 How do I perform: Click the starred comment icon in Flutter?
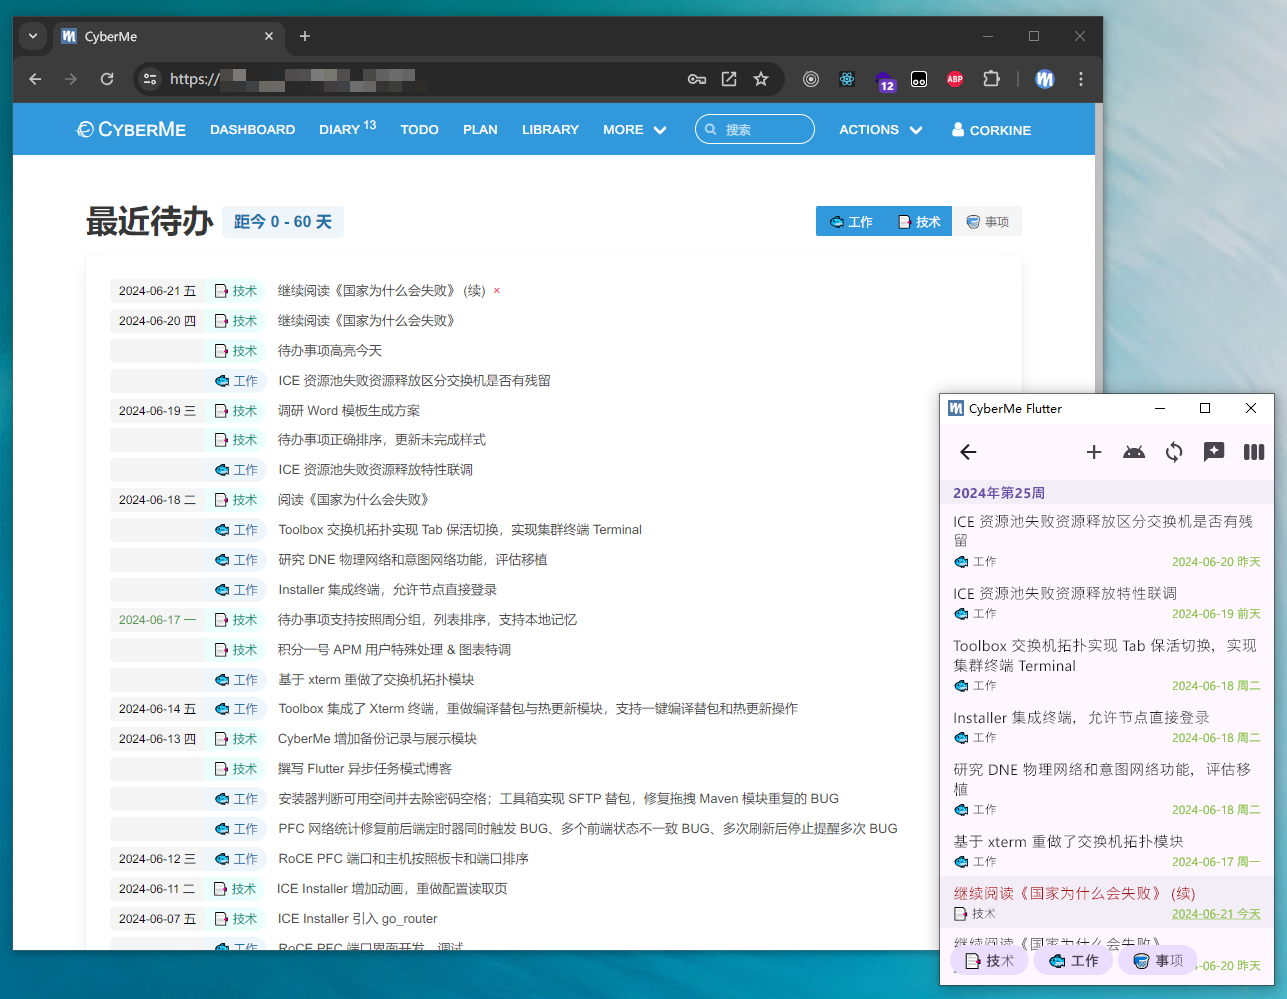tap(1214, 452)
